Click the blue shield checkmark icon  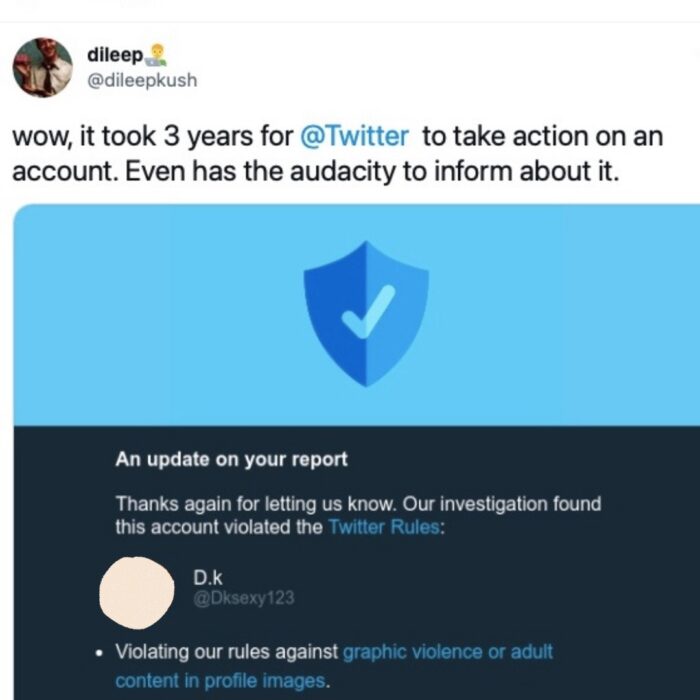366,313
